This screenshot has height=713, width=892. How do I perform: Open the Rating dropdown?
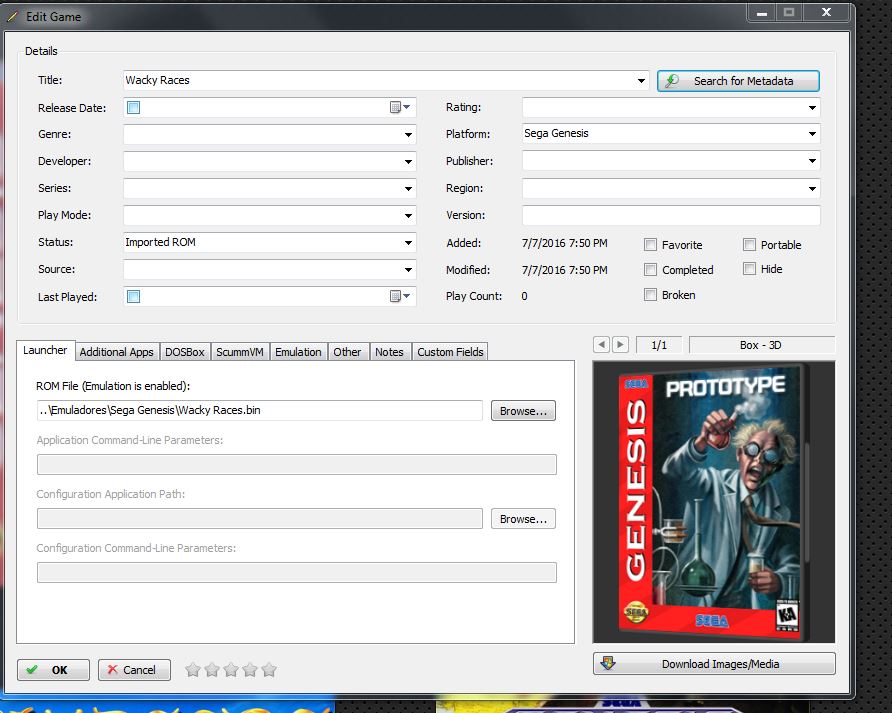click(812, 108)
